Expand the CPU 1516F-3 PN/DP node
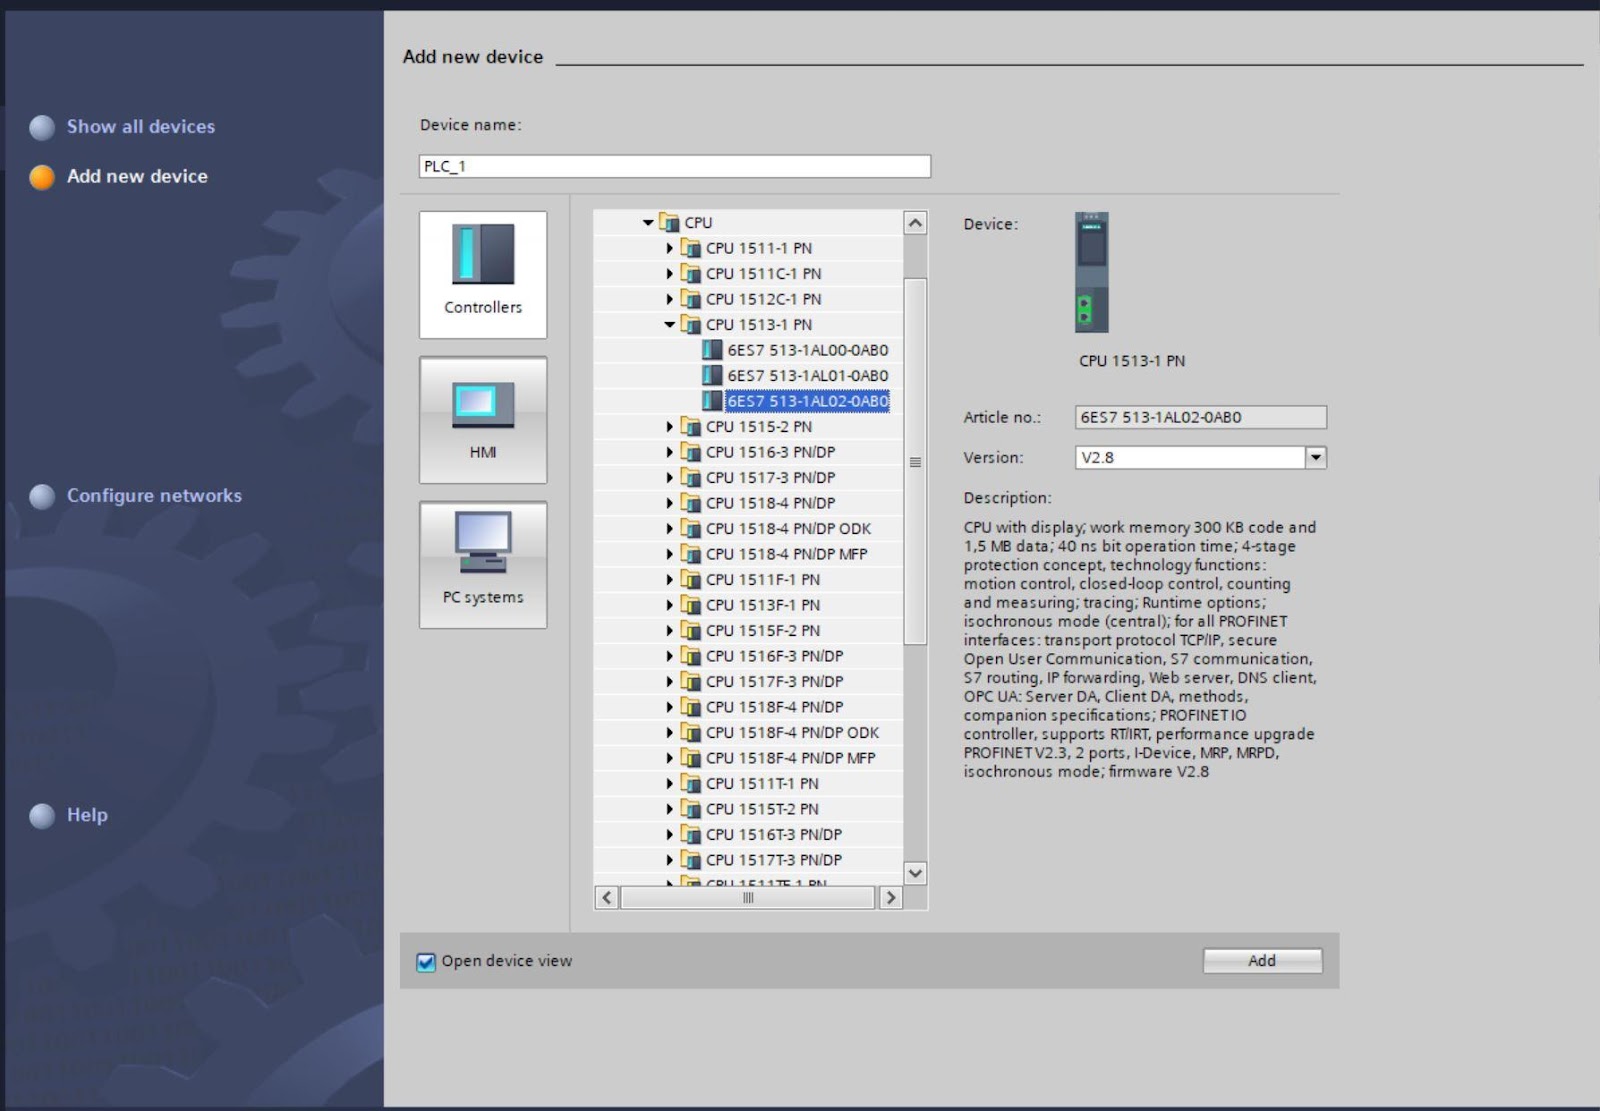1600x1111 pixels. pyautogui.click(x=669, y=656)
